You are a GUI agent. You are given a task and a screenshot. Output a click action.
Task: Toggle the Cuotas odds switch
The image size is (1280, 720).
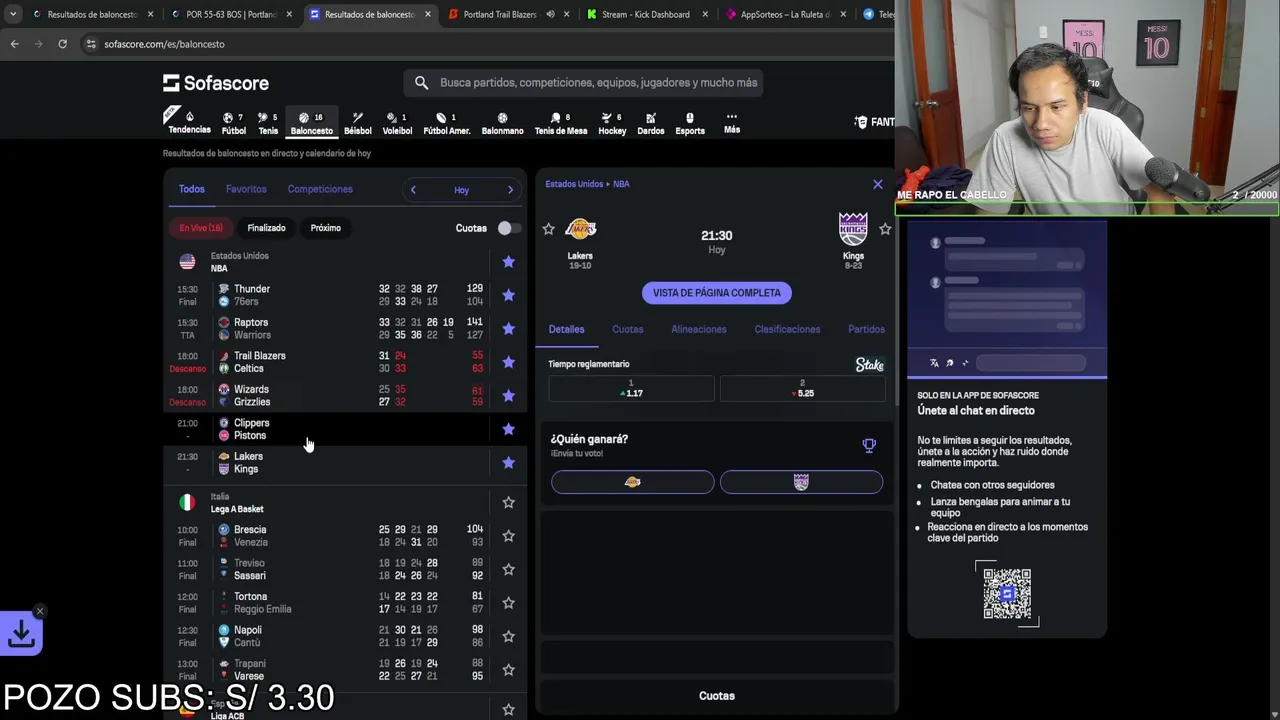click(508, 228)
